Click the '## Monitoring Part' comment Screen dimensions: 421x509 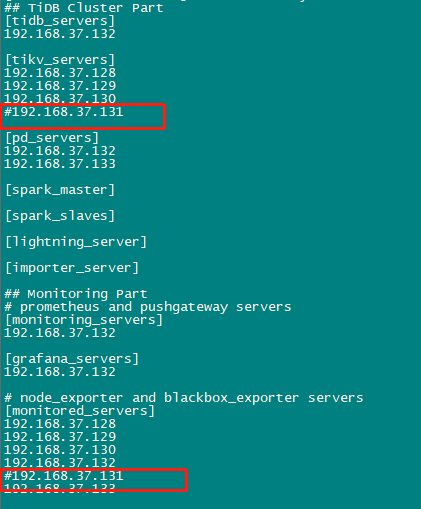coord(76,294)
